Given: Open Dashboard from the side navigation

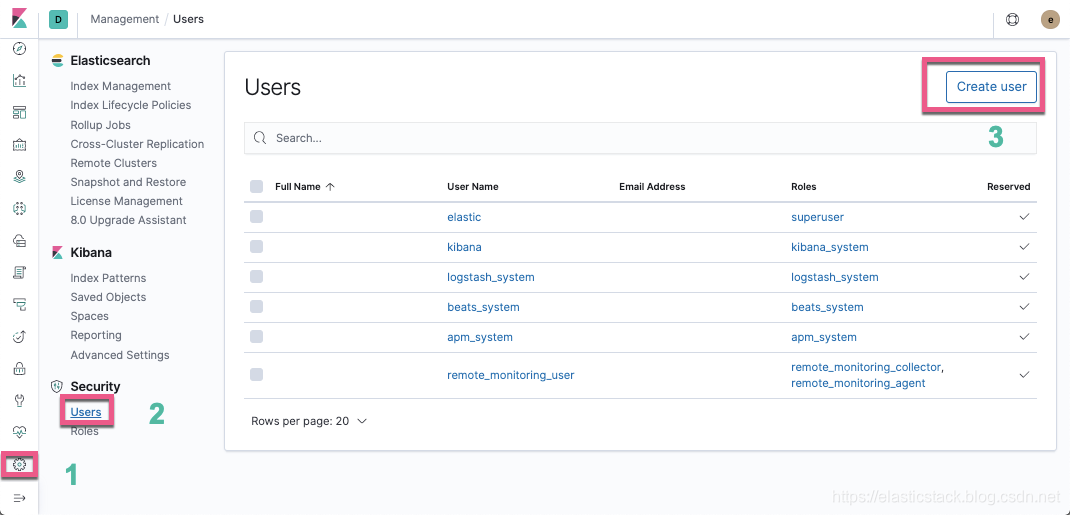Looking at the screenshot, I should [20, 113].
